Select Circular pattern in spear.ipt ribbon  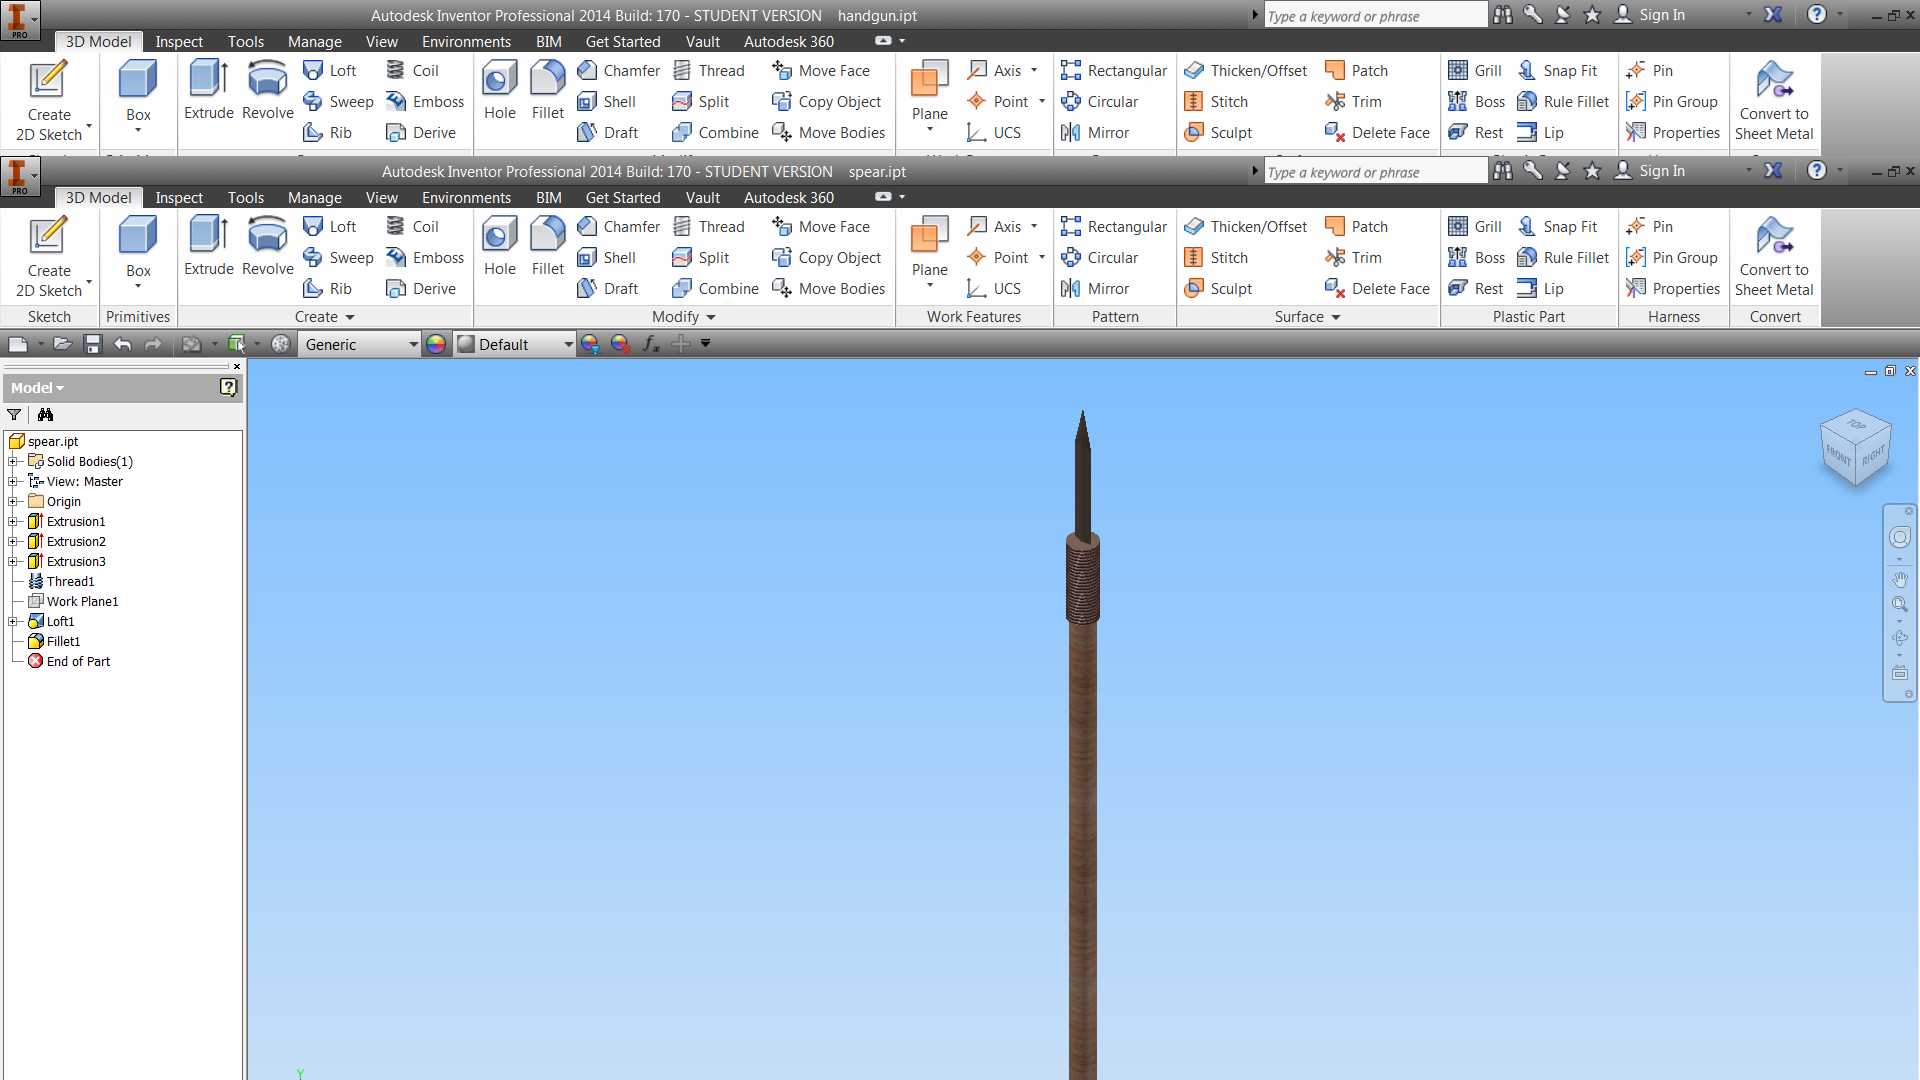coord(1100,258)
